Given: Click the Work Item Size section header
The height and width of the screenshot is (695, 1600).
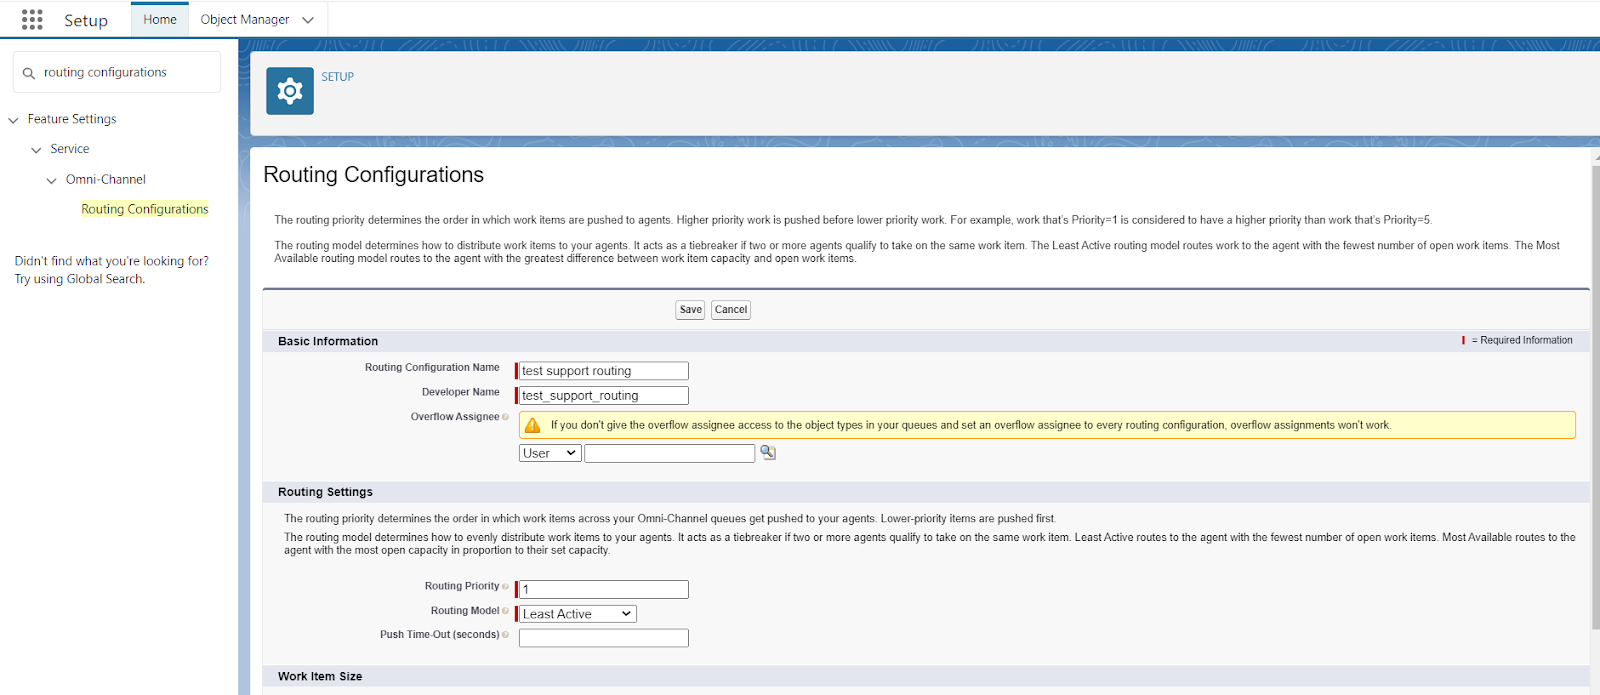Looking at the screenshot, I should click(320, 677).
